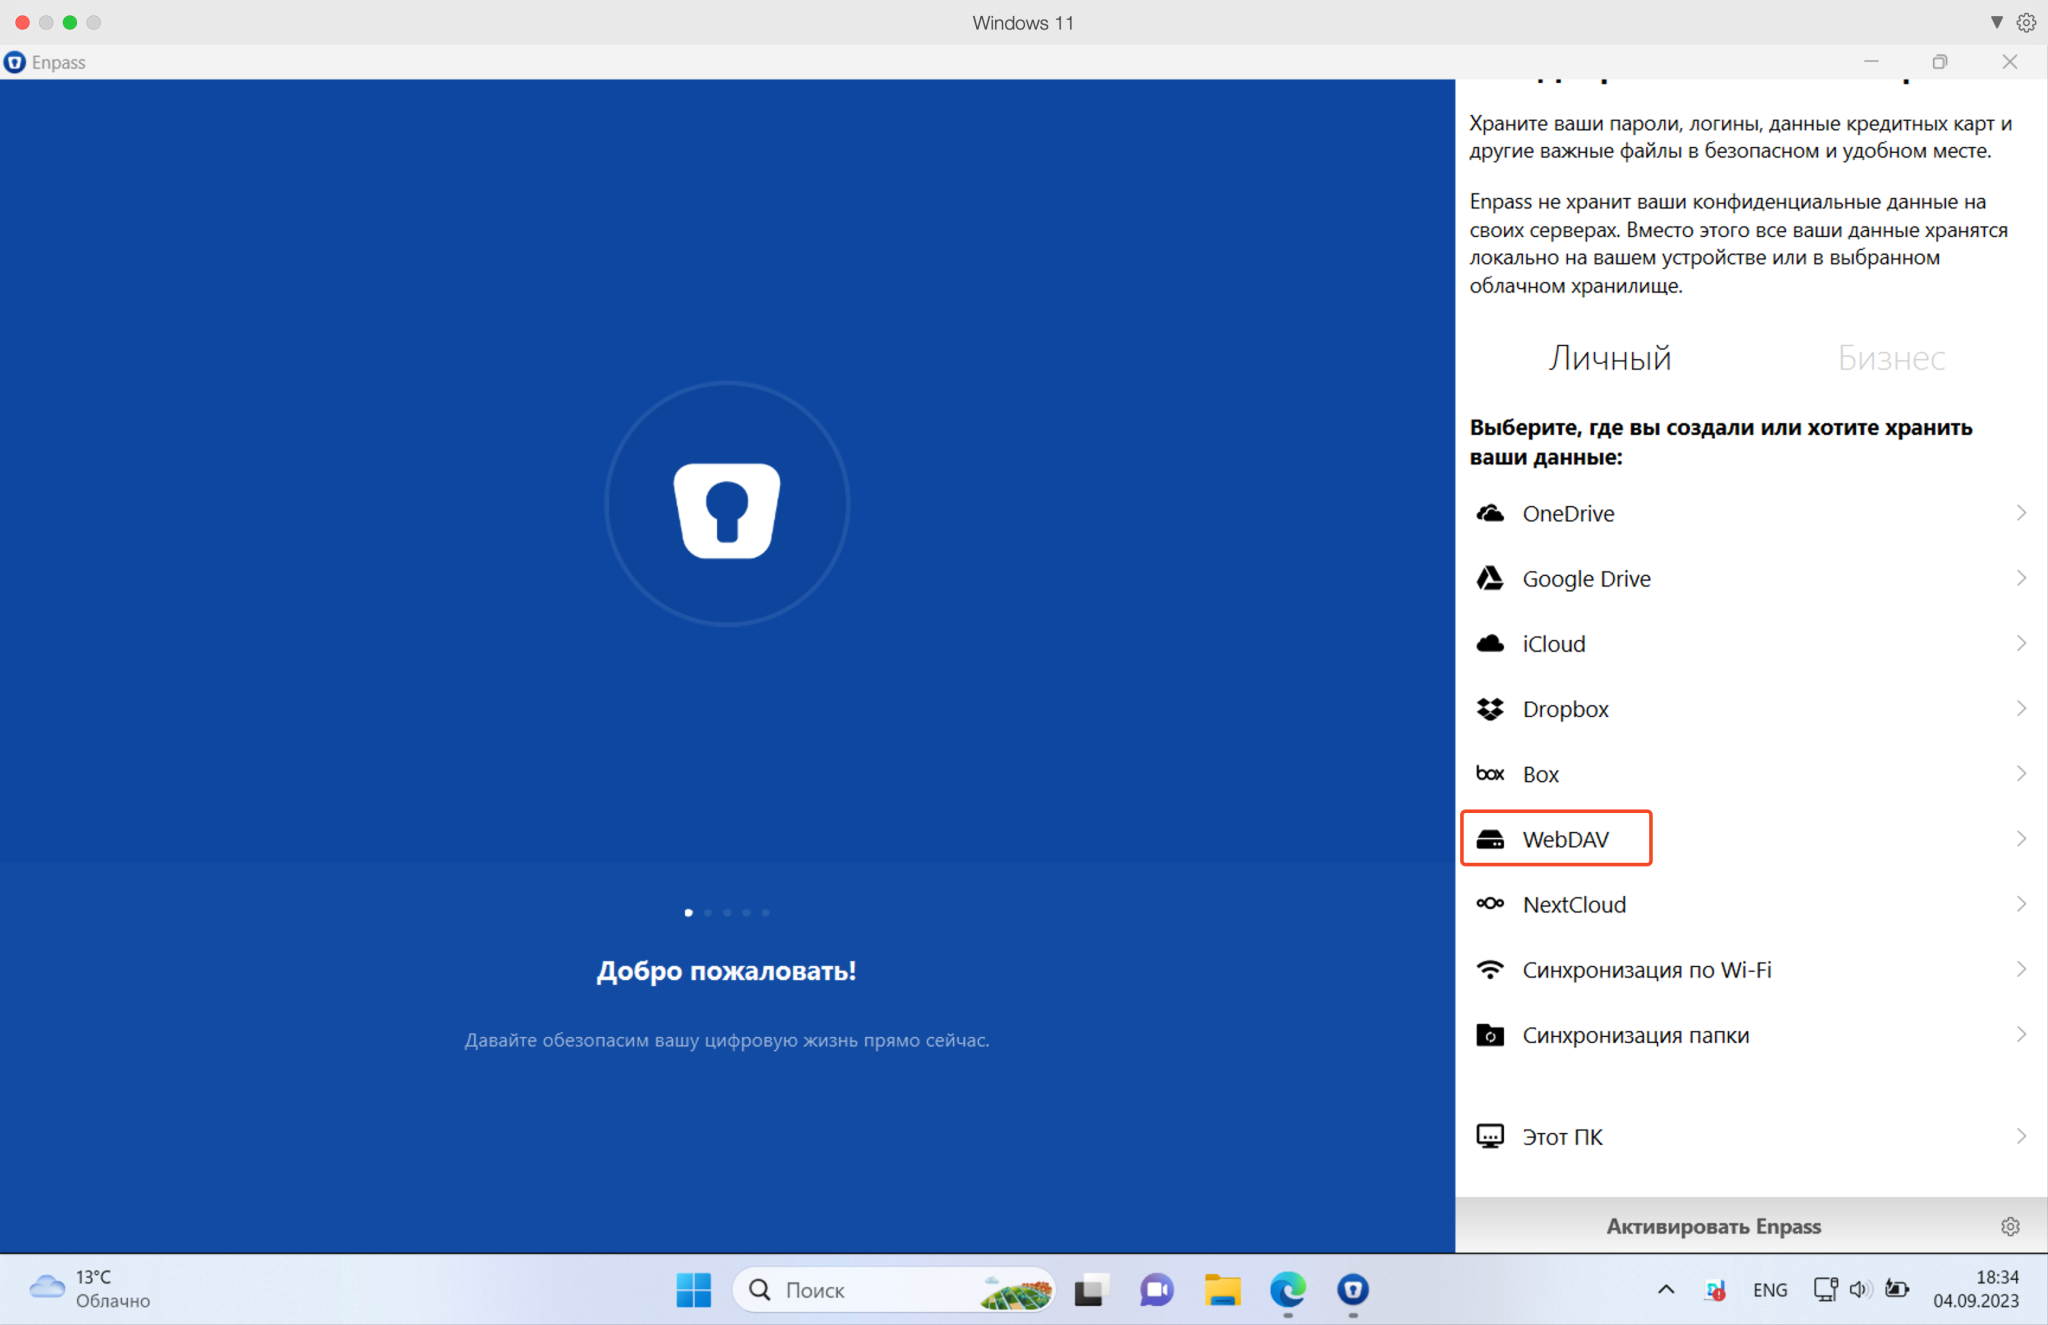The height and width of the screenshot is (1325, 2048).
Task: Click the security tray icon with red badge
Action: (x=1715, y=1290)
